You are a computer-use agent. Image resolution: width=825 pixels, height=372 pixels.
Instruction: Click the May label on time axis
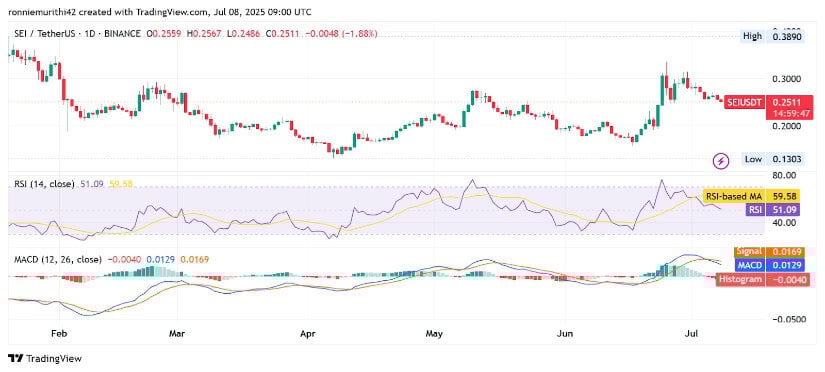(434, 334)
